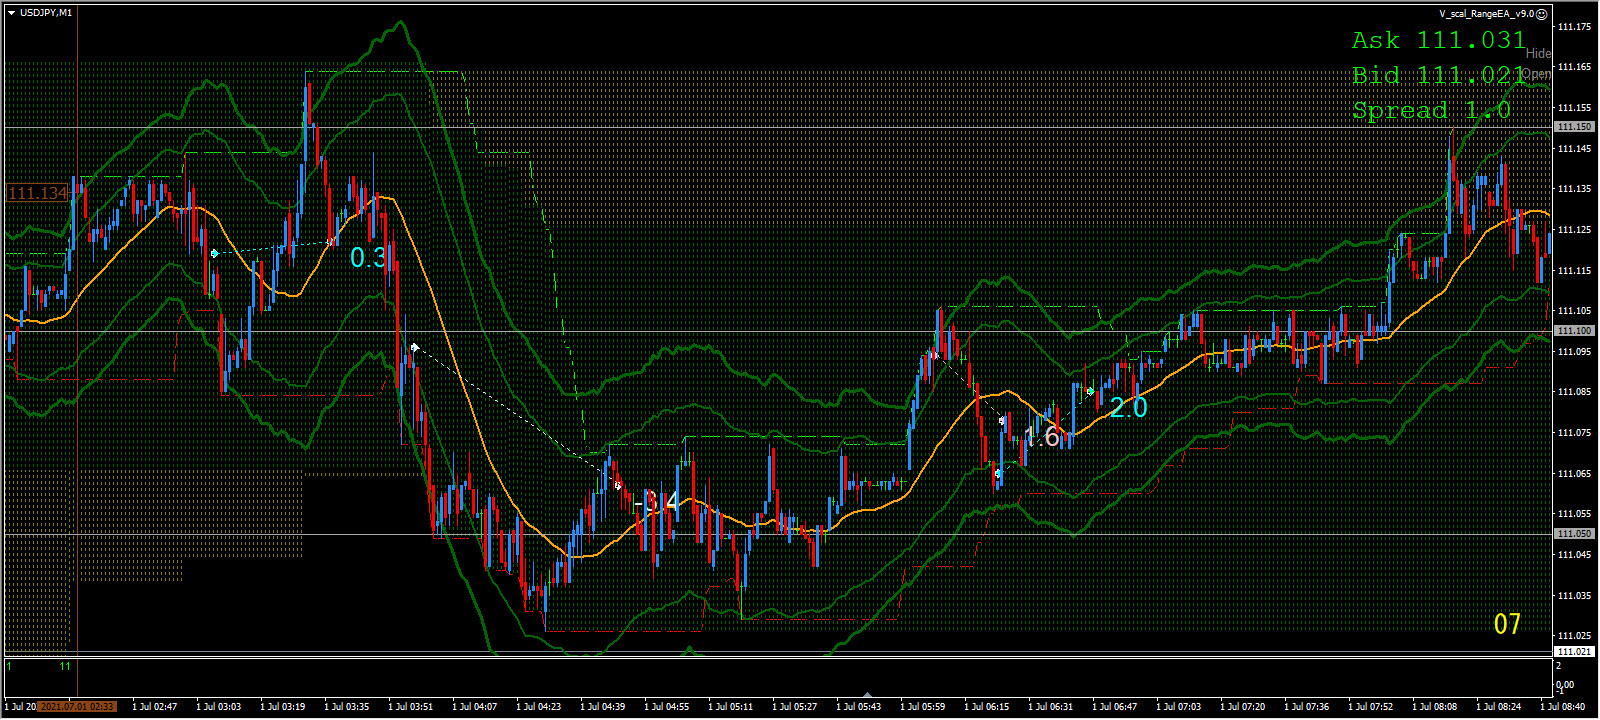This screenshot has height=720, width=1600.
Task: Click the V_scal_RangeEA_v9.0 expert label
Action: (1486, 14)
